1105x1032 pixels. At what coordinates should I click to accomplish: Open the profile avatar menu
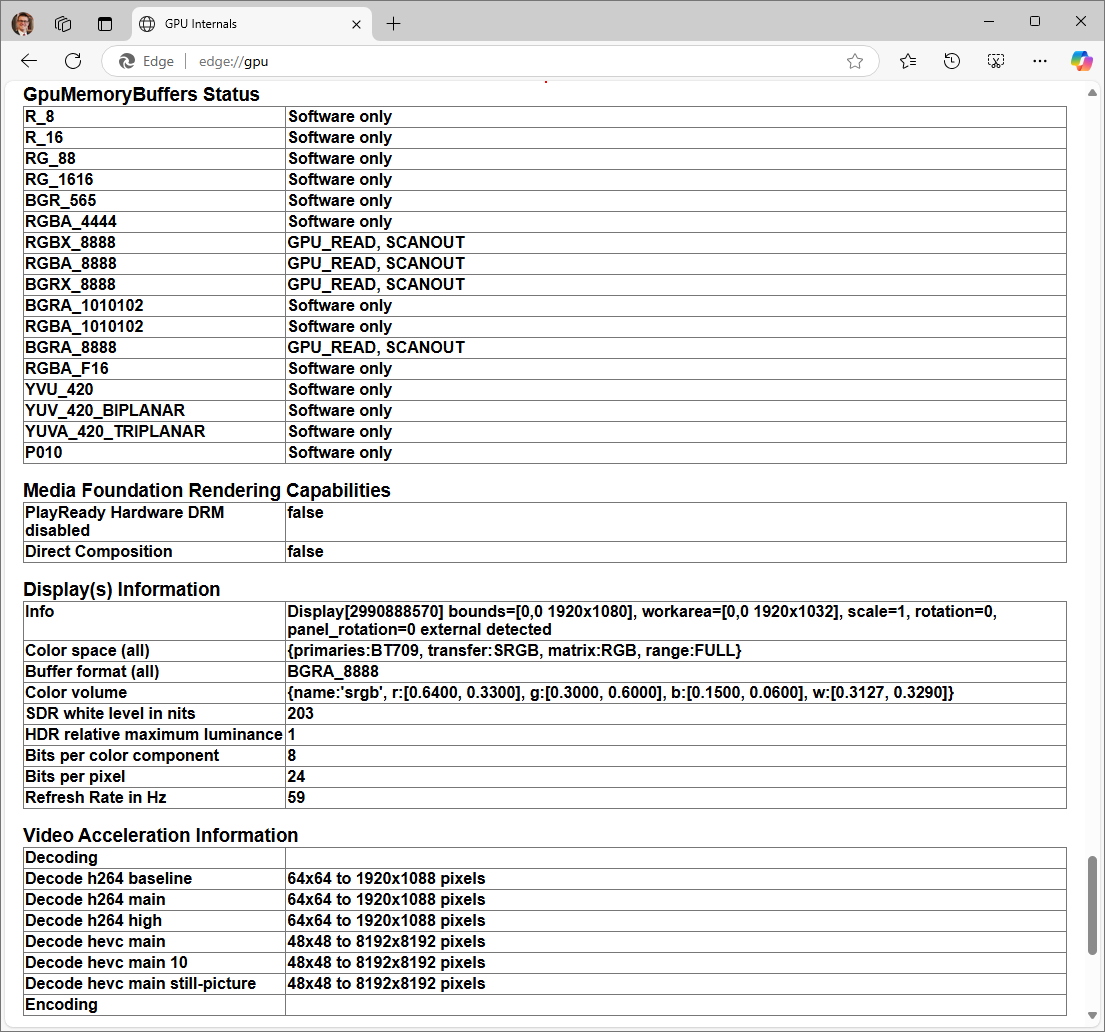[x=23, y=24]
